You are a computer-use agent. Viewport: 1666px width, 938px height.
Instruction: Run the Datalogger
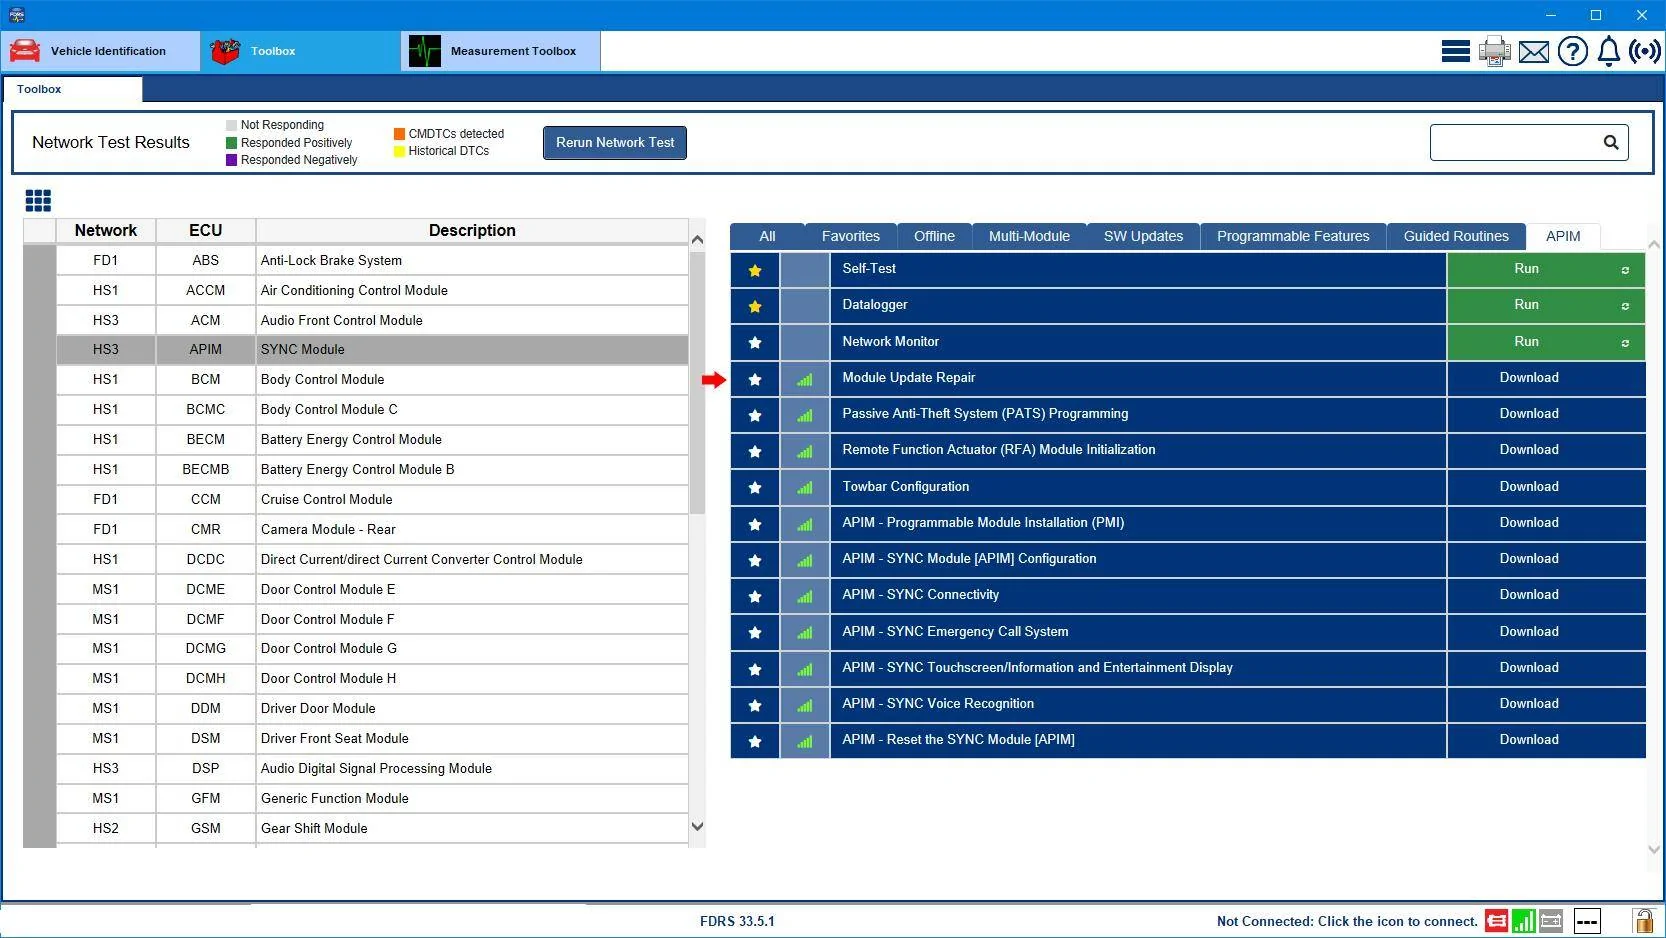(x=1545, y=305)
